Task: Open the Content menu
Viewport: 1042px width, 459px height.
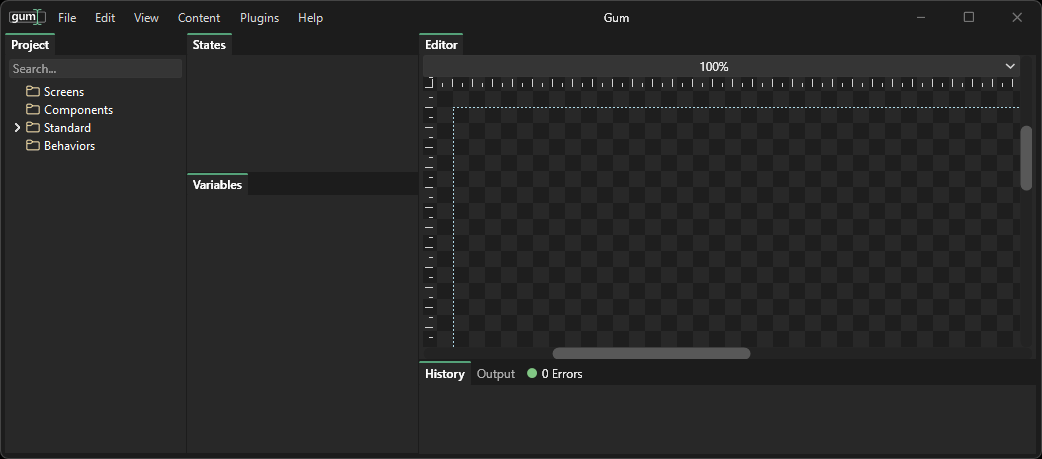Action: (199, 18)
